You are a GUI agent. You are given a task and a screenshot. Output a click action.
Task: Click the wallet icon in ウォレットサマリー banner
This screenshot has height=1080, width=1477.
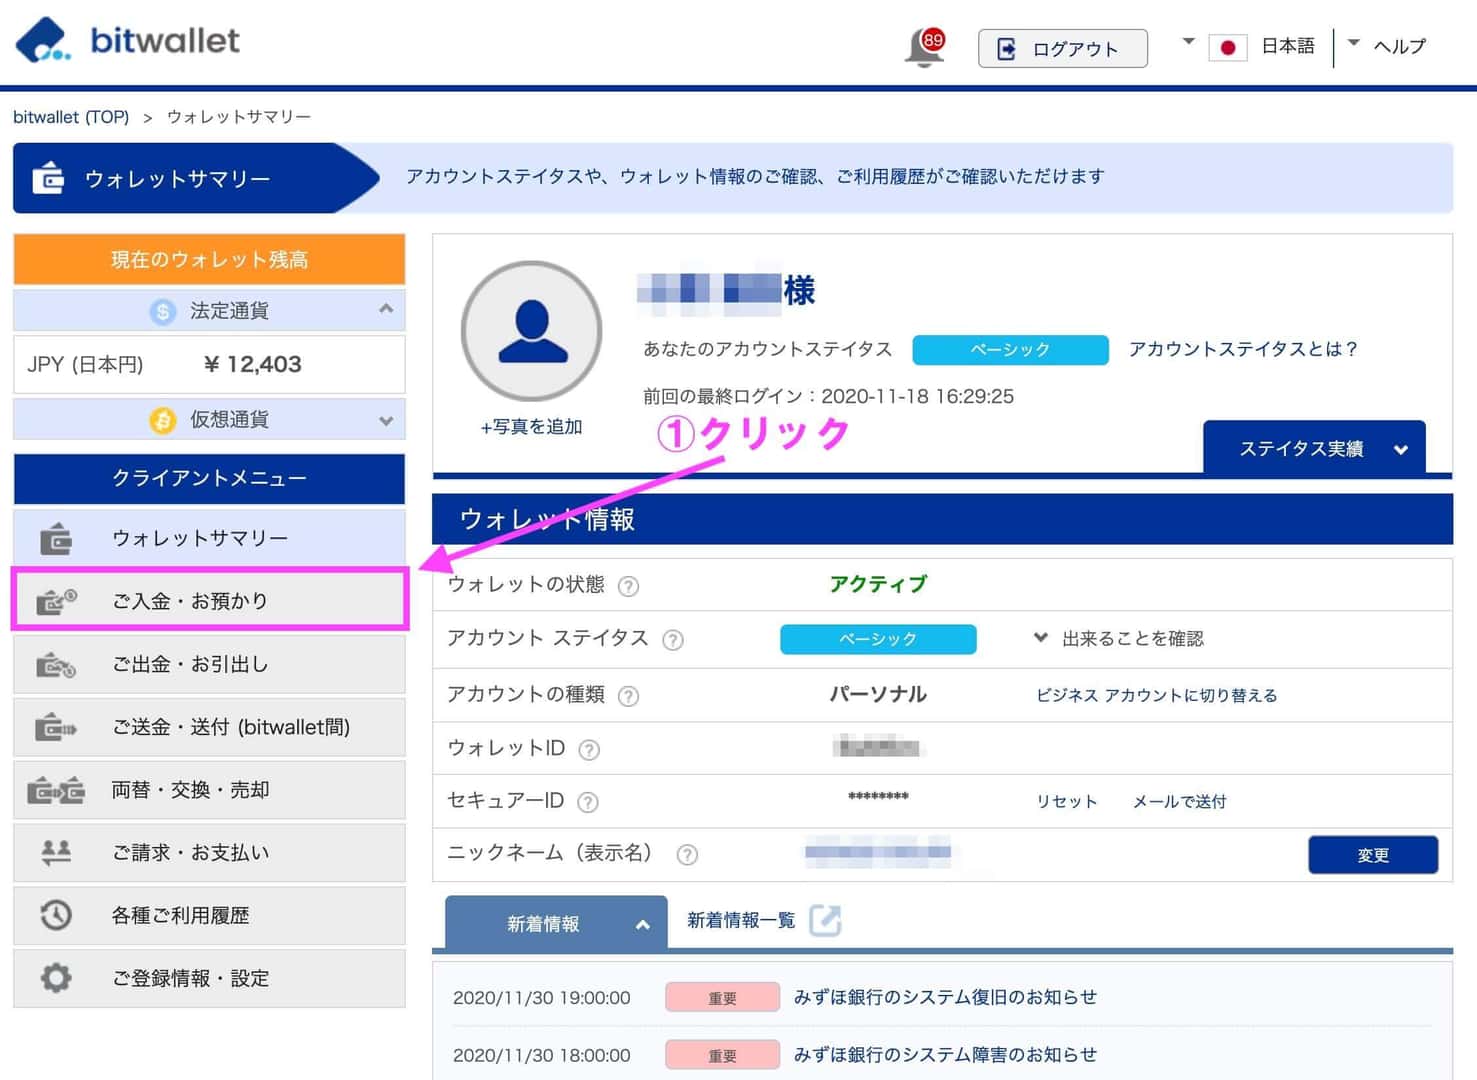[48, 178]
